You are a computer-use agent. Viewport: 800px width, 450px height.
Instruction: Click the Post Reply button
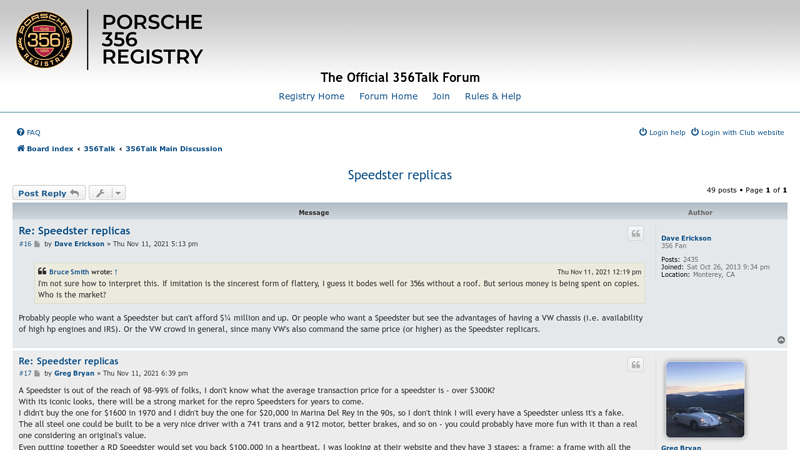pos(49,193)
